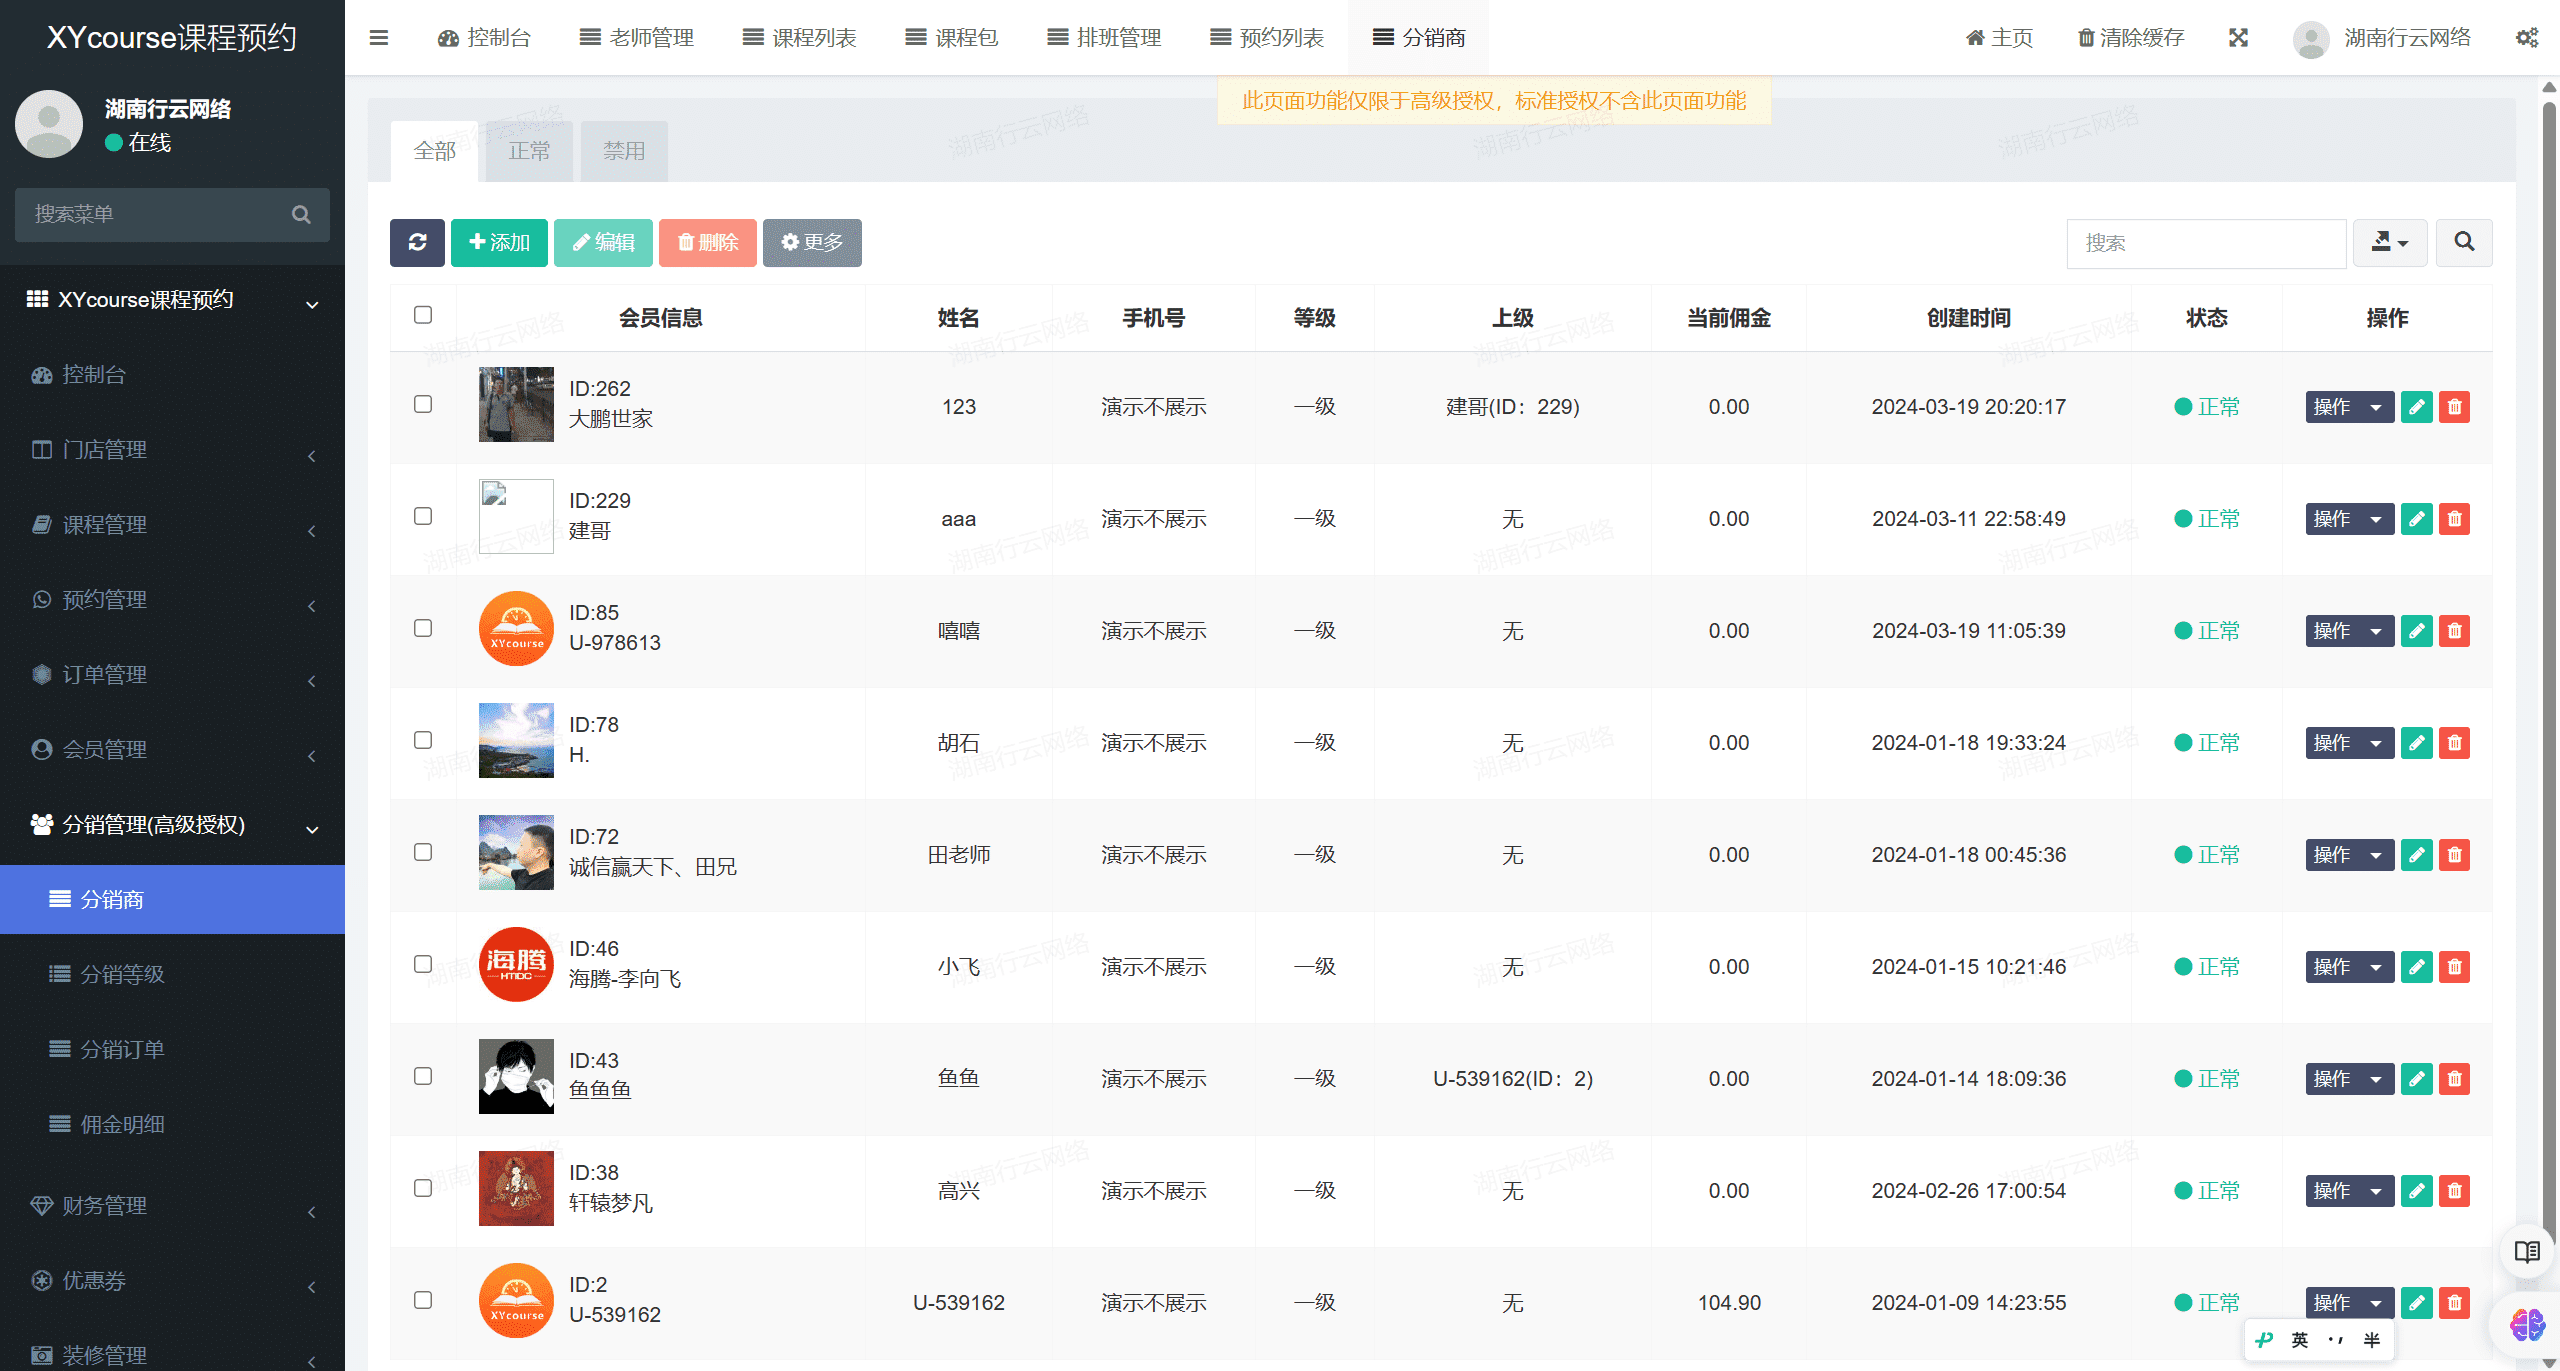Click green edit pencil for ID:262 row
The height and width of the screenshot is (1371, 2560).
[2416, 407]
